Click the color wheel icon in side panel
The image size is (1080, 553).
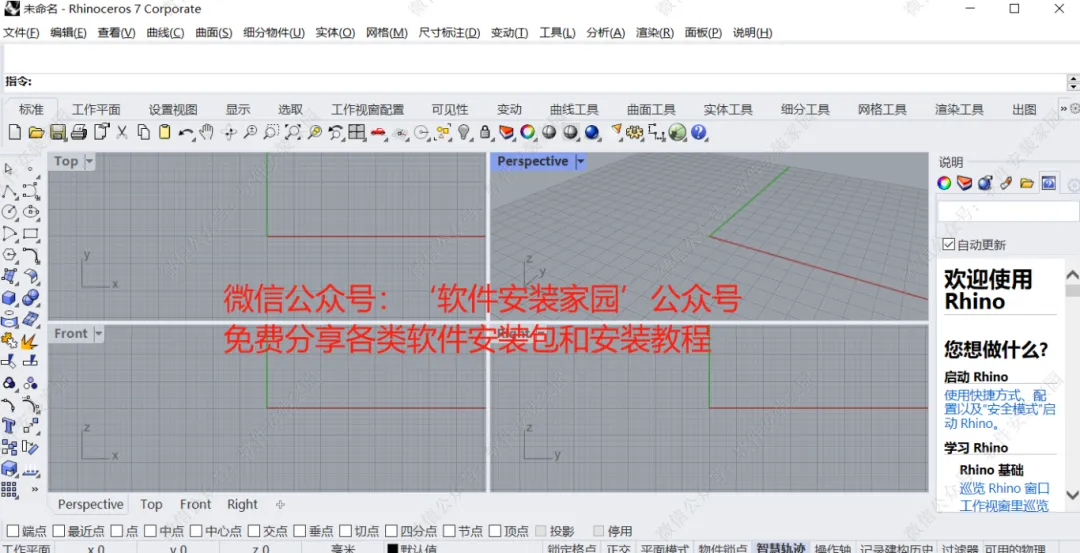click(x=944, y=183)
